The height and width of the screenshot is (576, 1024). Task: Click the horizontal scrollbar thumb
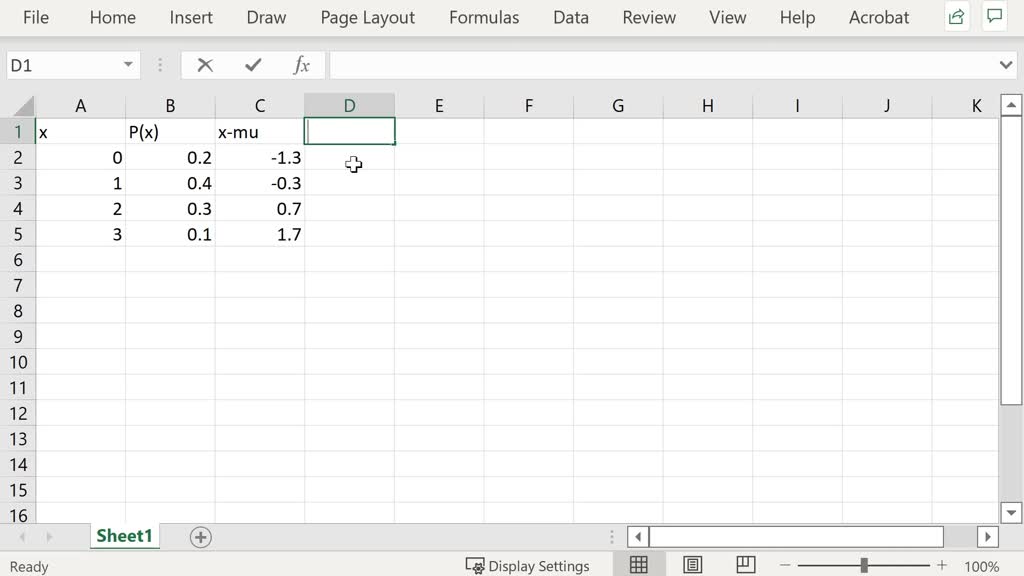(796, 537)
